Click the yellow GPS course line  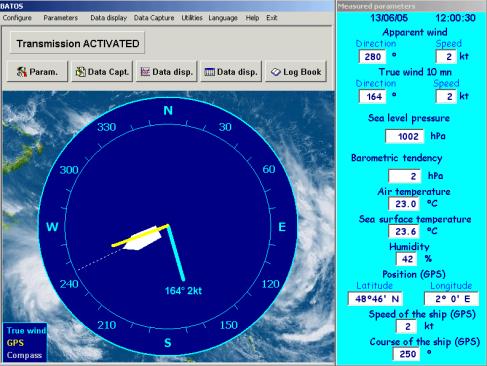(140, 236)
